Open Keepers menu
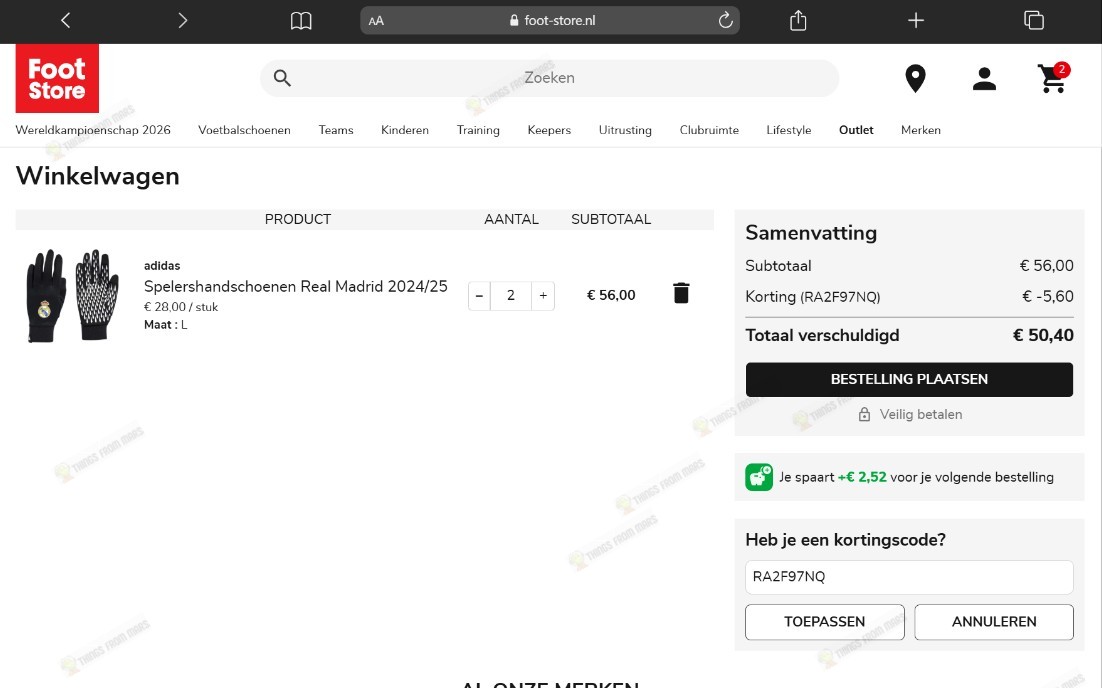Screen dimensions: 1102x688 pos(549,130)
